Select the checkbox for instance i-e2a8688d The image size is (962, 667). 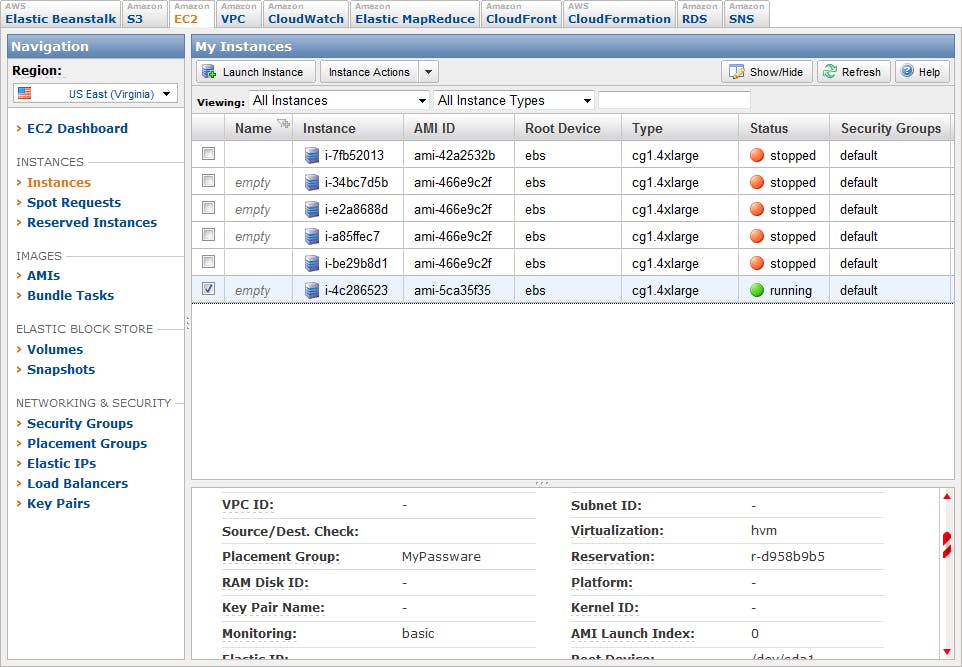pyautogui.click(x=208, y=208)
